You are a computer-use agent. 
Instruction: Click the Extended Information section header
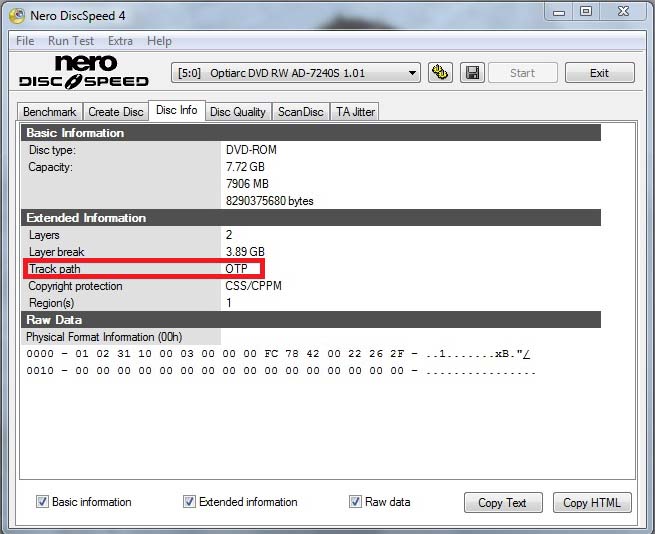pos(311,218)
